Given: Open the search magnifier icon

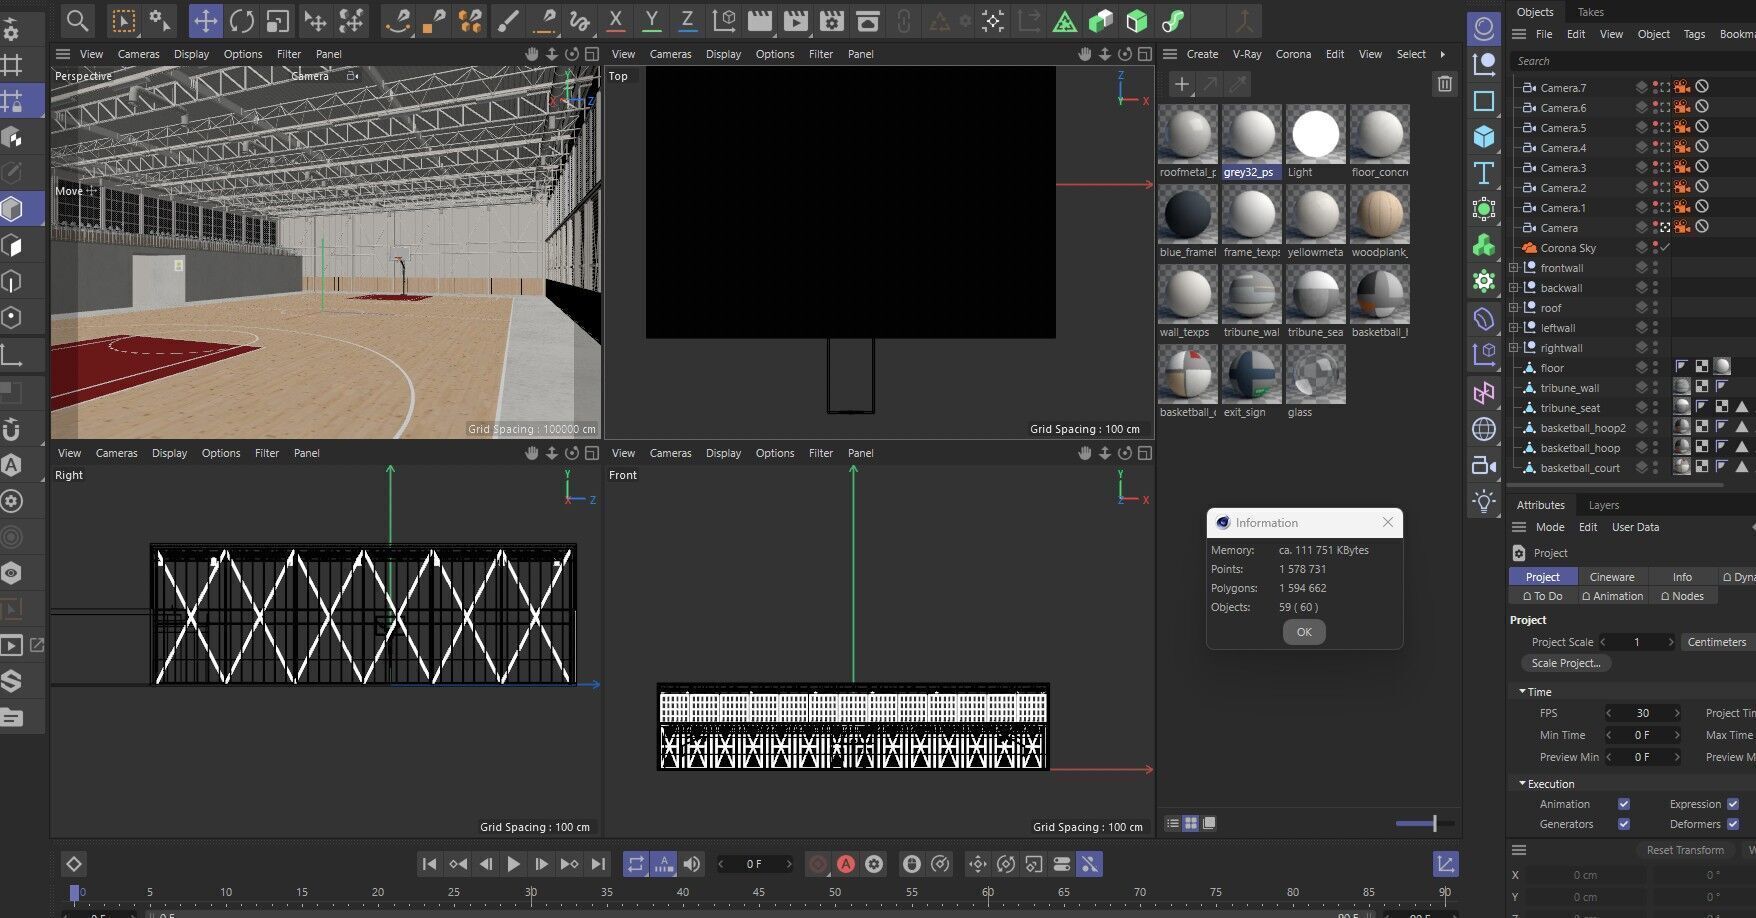Looking at the screenshot, I should tap(77, 21).
